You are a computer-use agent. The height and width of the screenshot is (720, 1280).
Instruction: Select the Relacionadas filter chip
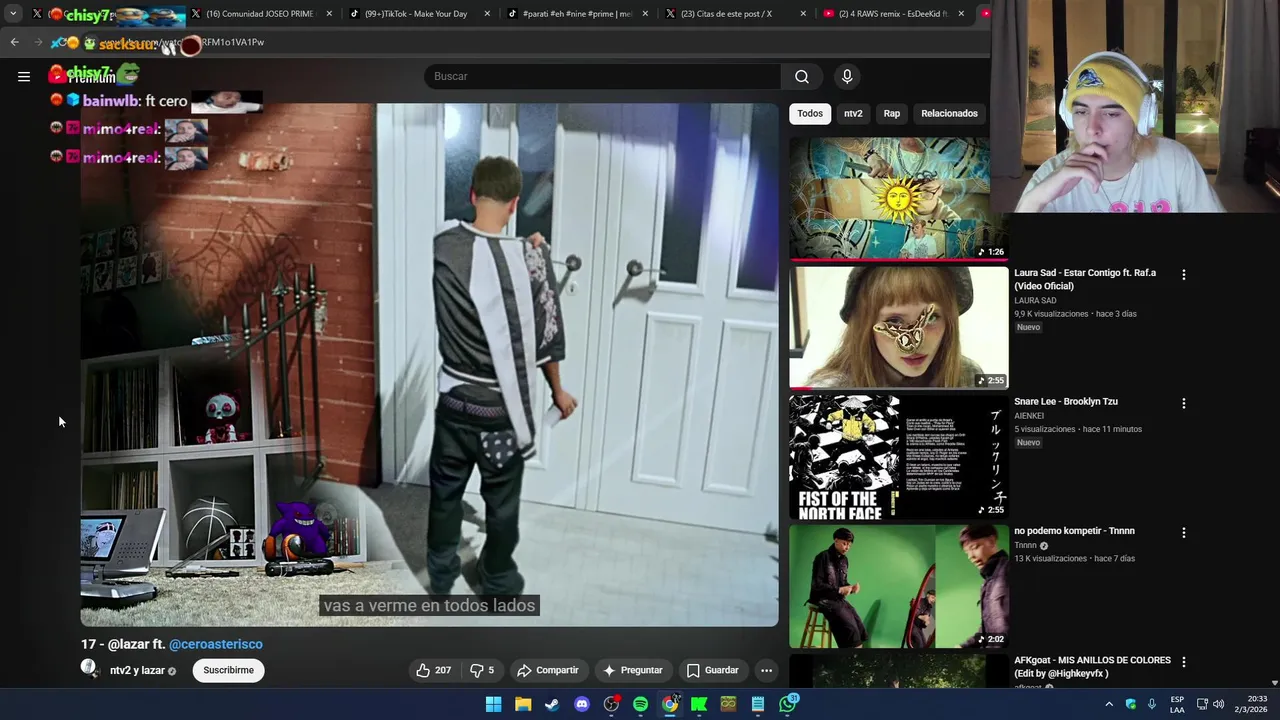[949, 113]
